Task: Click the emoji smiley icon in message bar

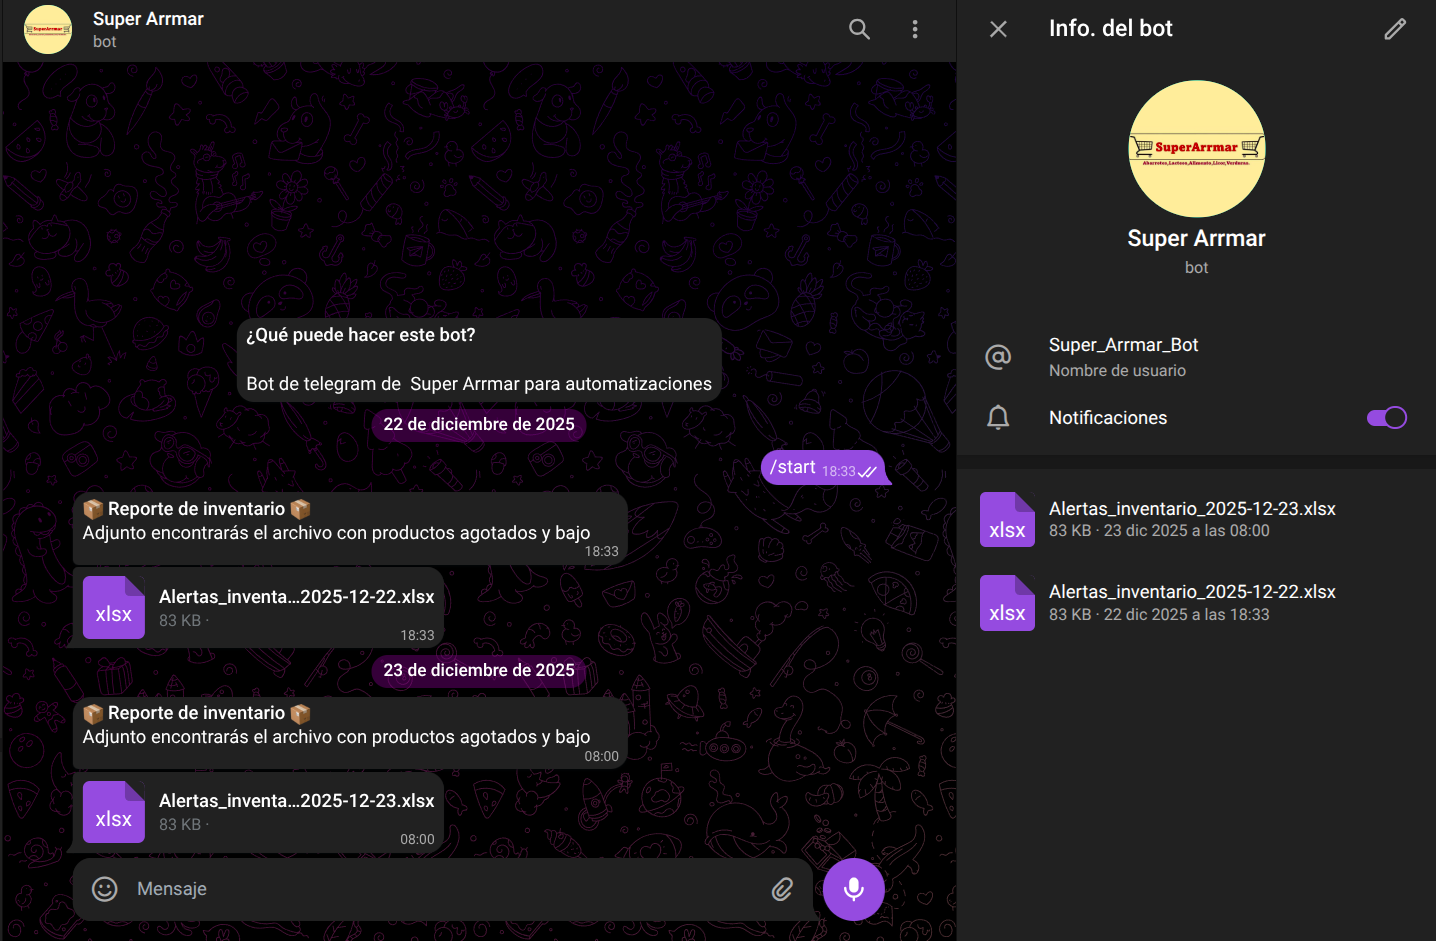Action: pyautogui.click(x=105, y=889)
